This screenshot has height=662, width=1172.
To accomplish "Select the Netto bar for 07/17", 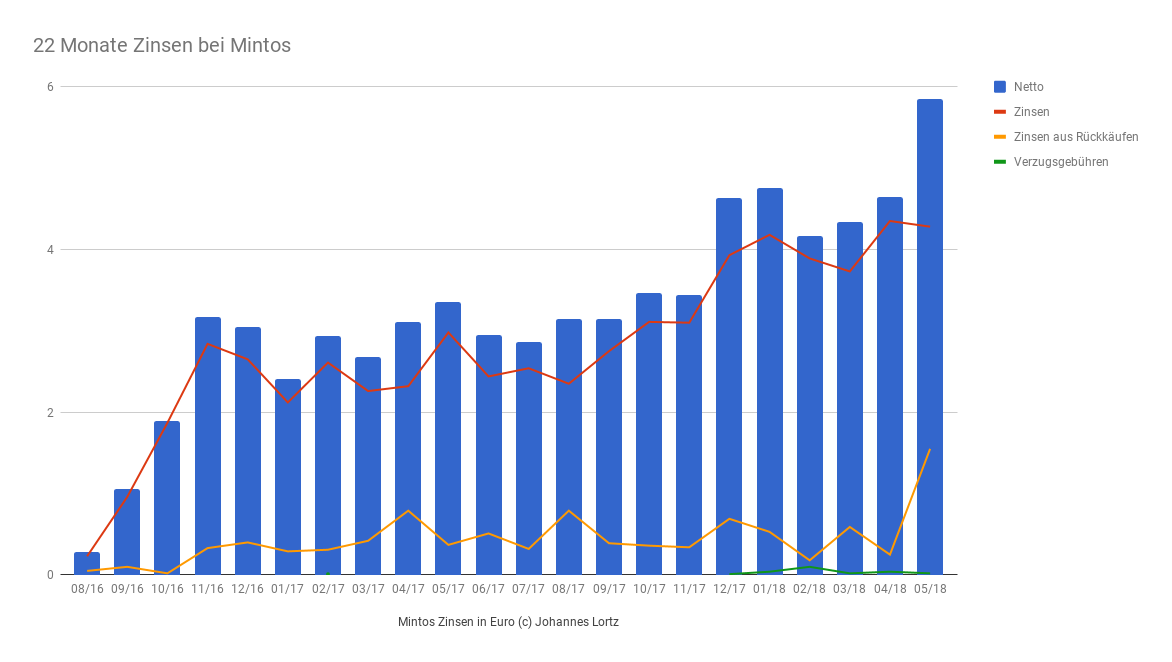I will pos(529,459).
